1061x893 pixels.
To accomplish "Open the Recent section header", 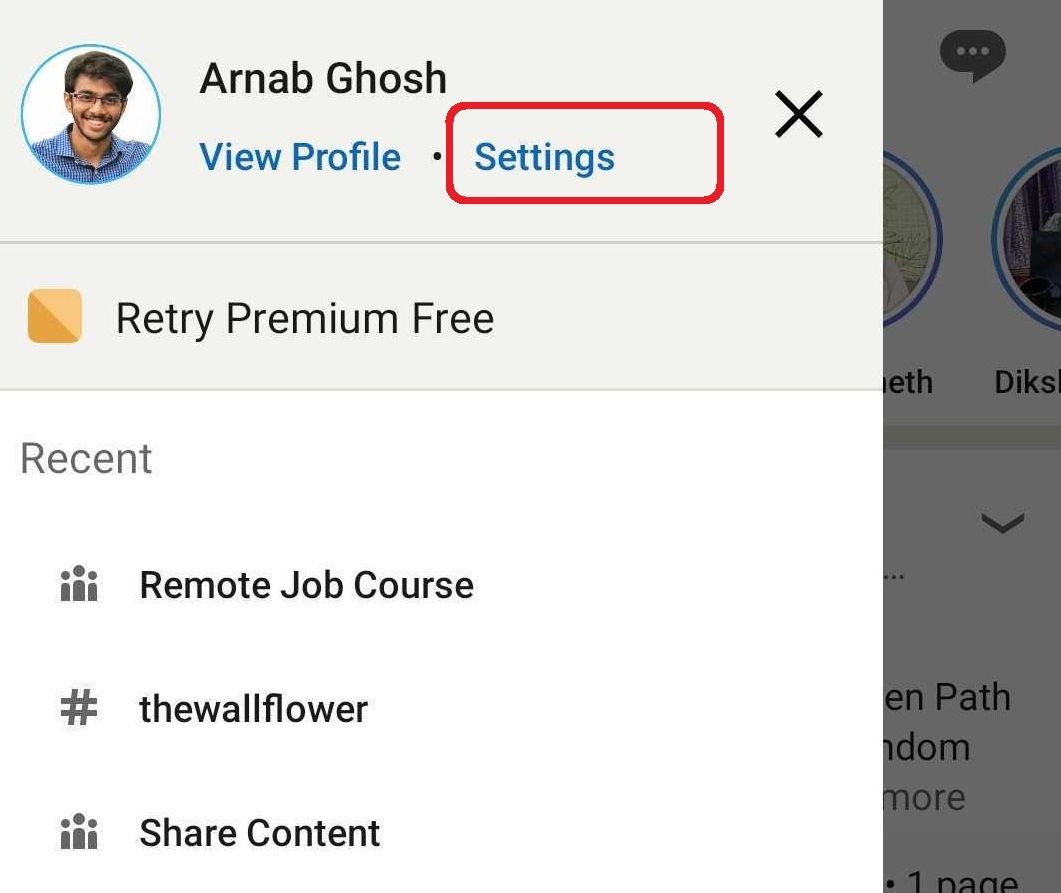I will 85,458.
